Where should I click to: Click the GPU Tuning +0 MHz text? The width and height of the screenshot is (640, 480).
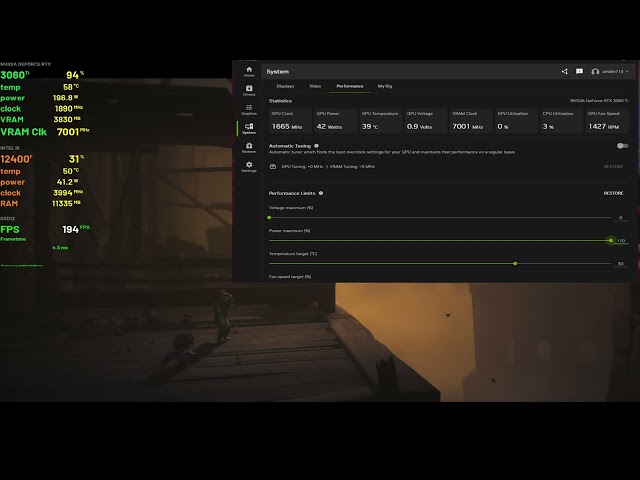pyautogui.click(x=302, y=167)
